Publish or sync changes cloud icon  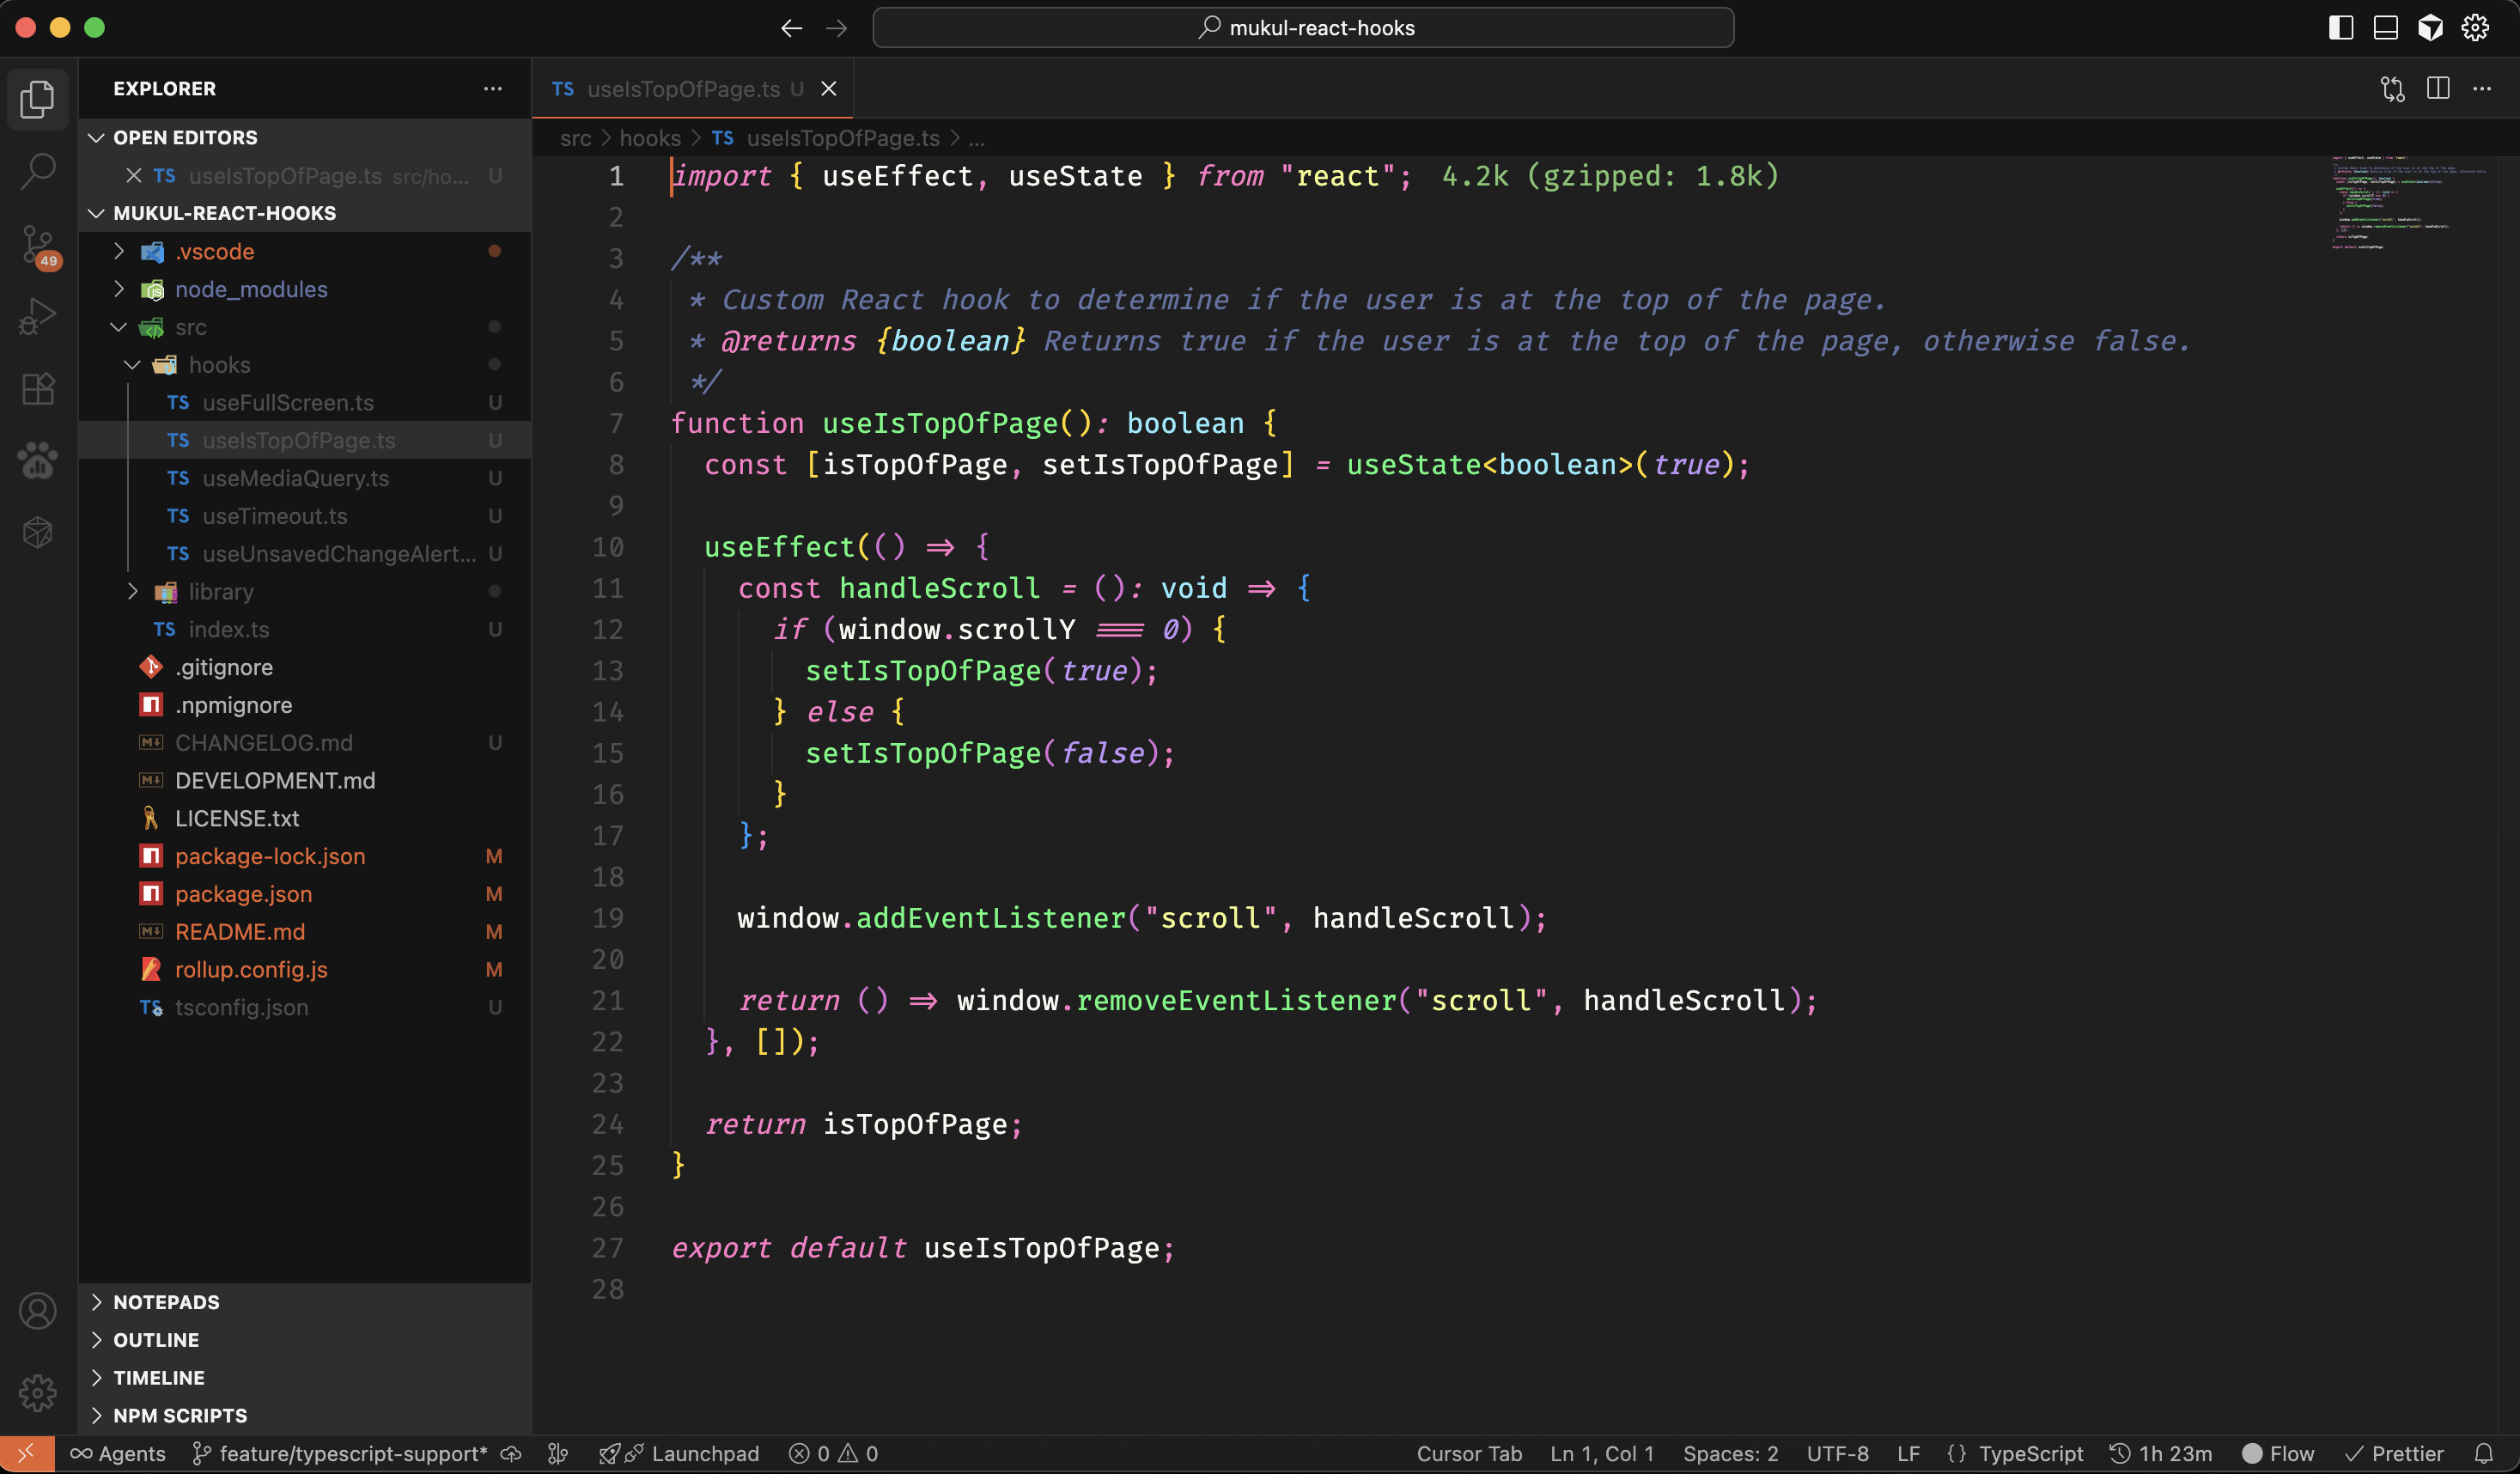(512, 1454)
